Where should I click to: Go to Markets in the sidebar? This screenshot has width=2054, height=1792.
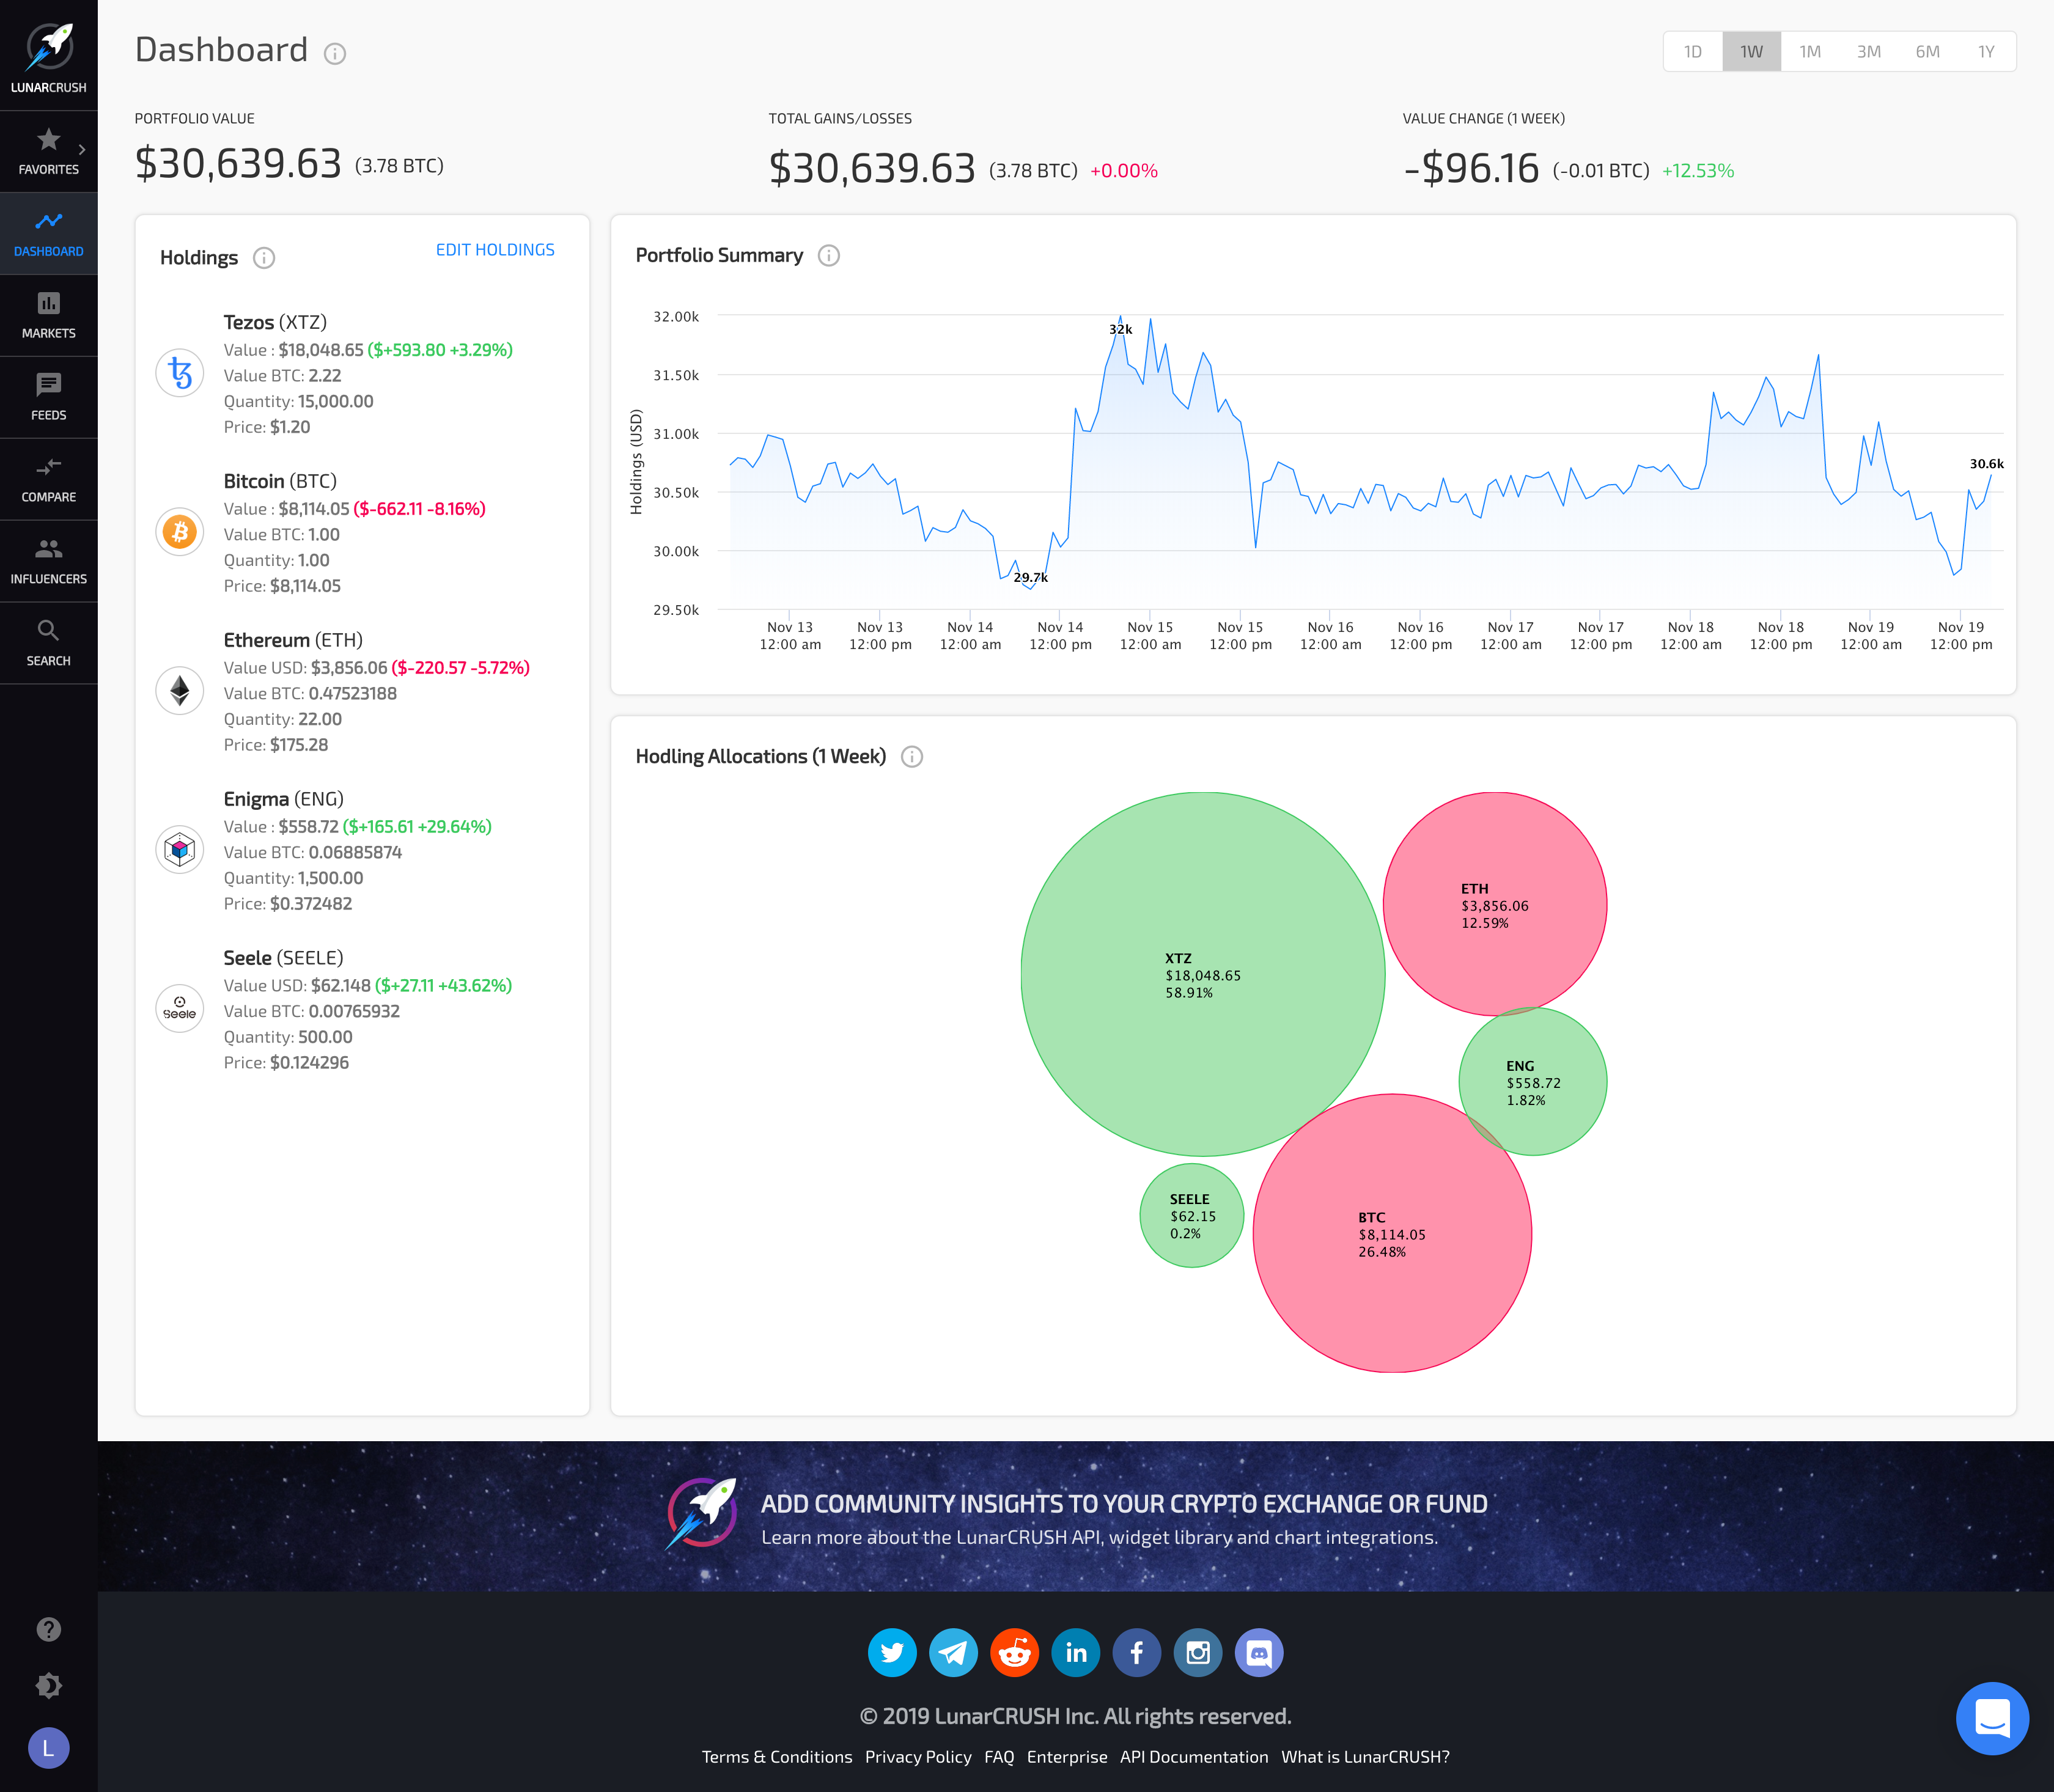(48, 315)
